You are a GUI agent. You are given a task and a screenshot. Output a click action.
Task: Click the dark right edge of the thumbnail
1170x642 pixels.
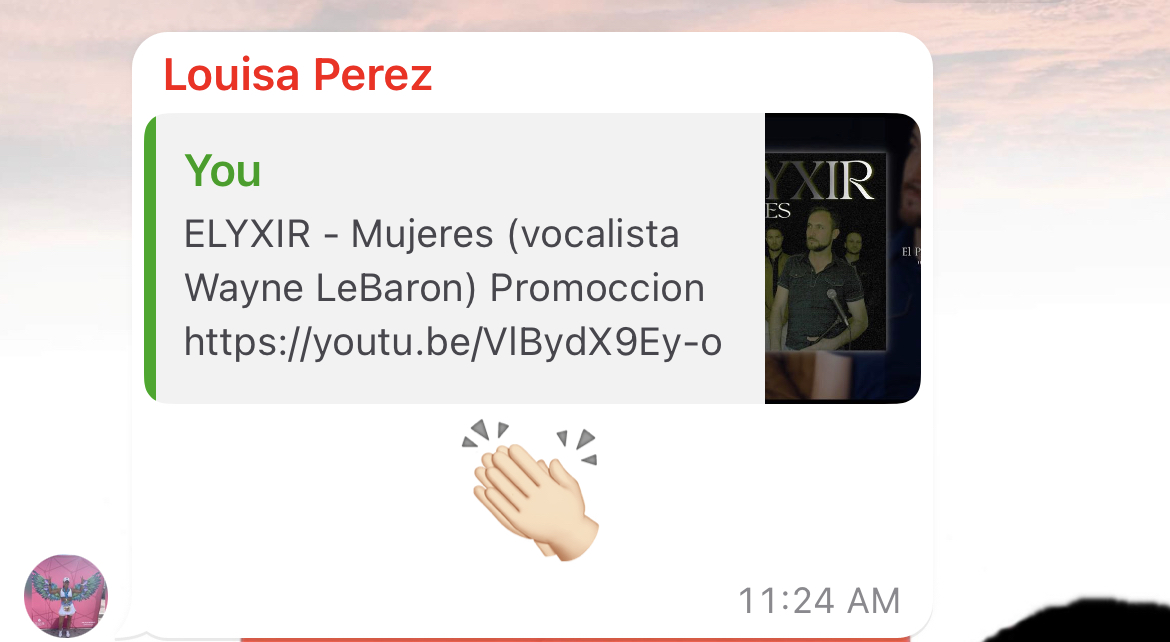coord(904,258)
